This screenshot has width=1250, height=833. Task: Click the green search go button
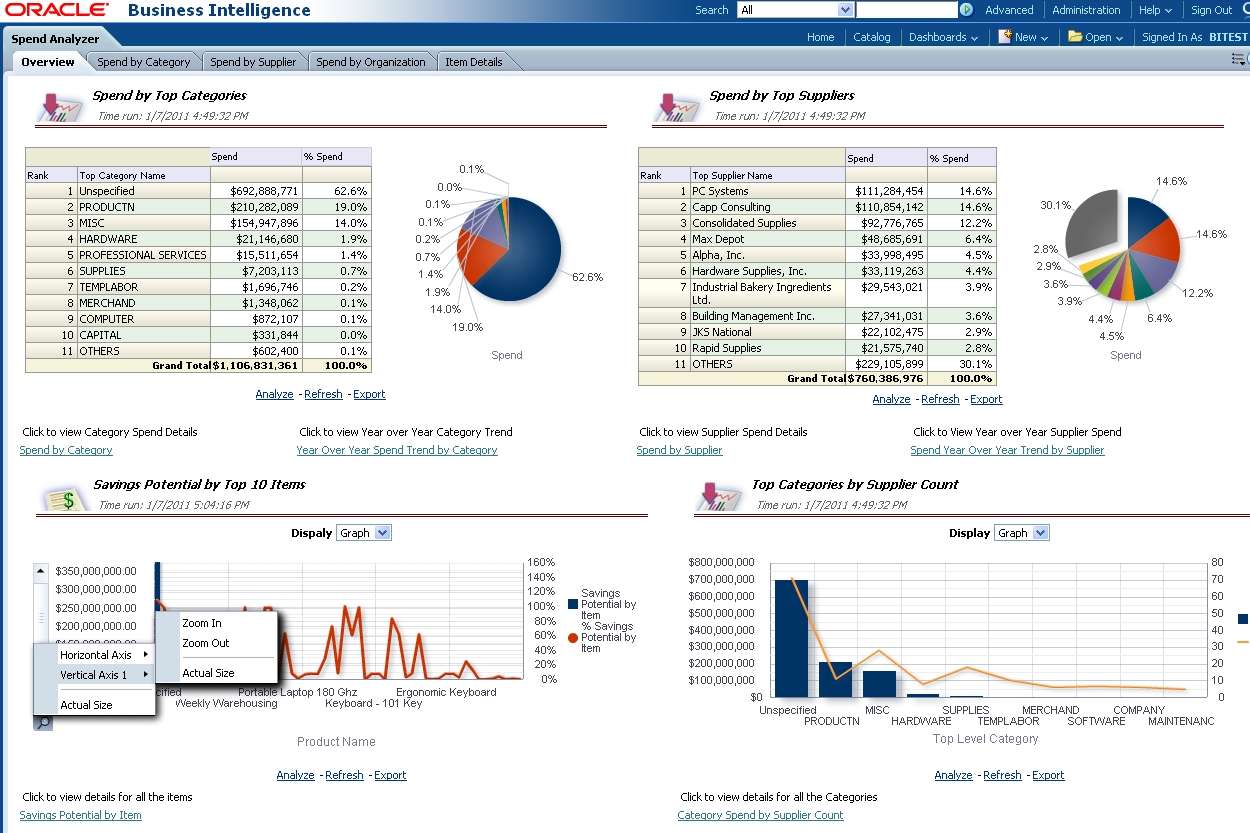tap(966, 10)
